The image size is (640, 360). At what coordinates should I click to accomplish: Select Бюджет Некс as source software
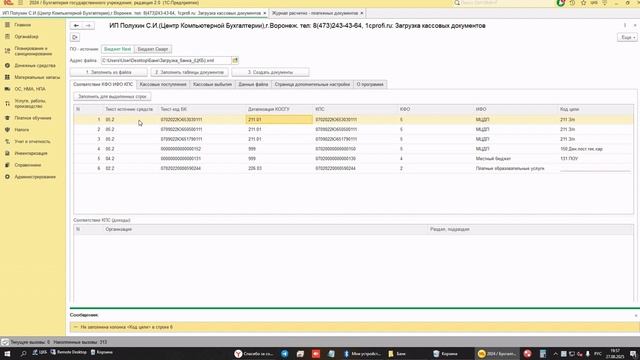(x=118, y=49)
